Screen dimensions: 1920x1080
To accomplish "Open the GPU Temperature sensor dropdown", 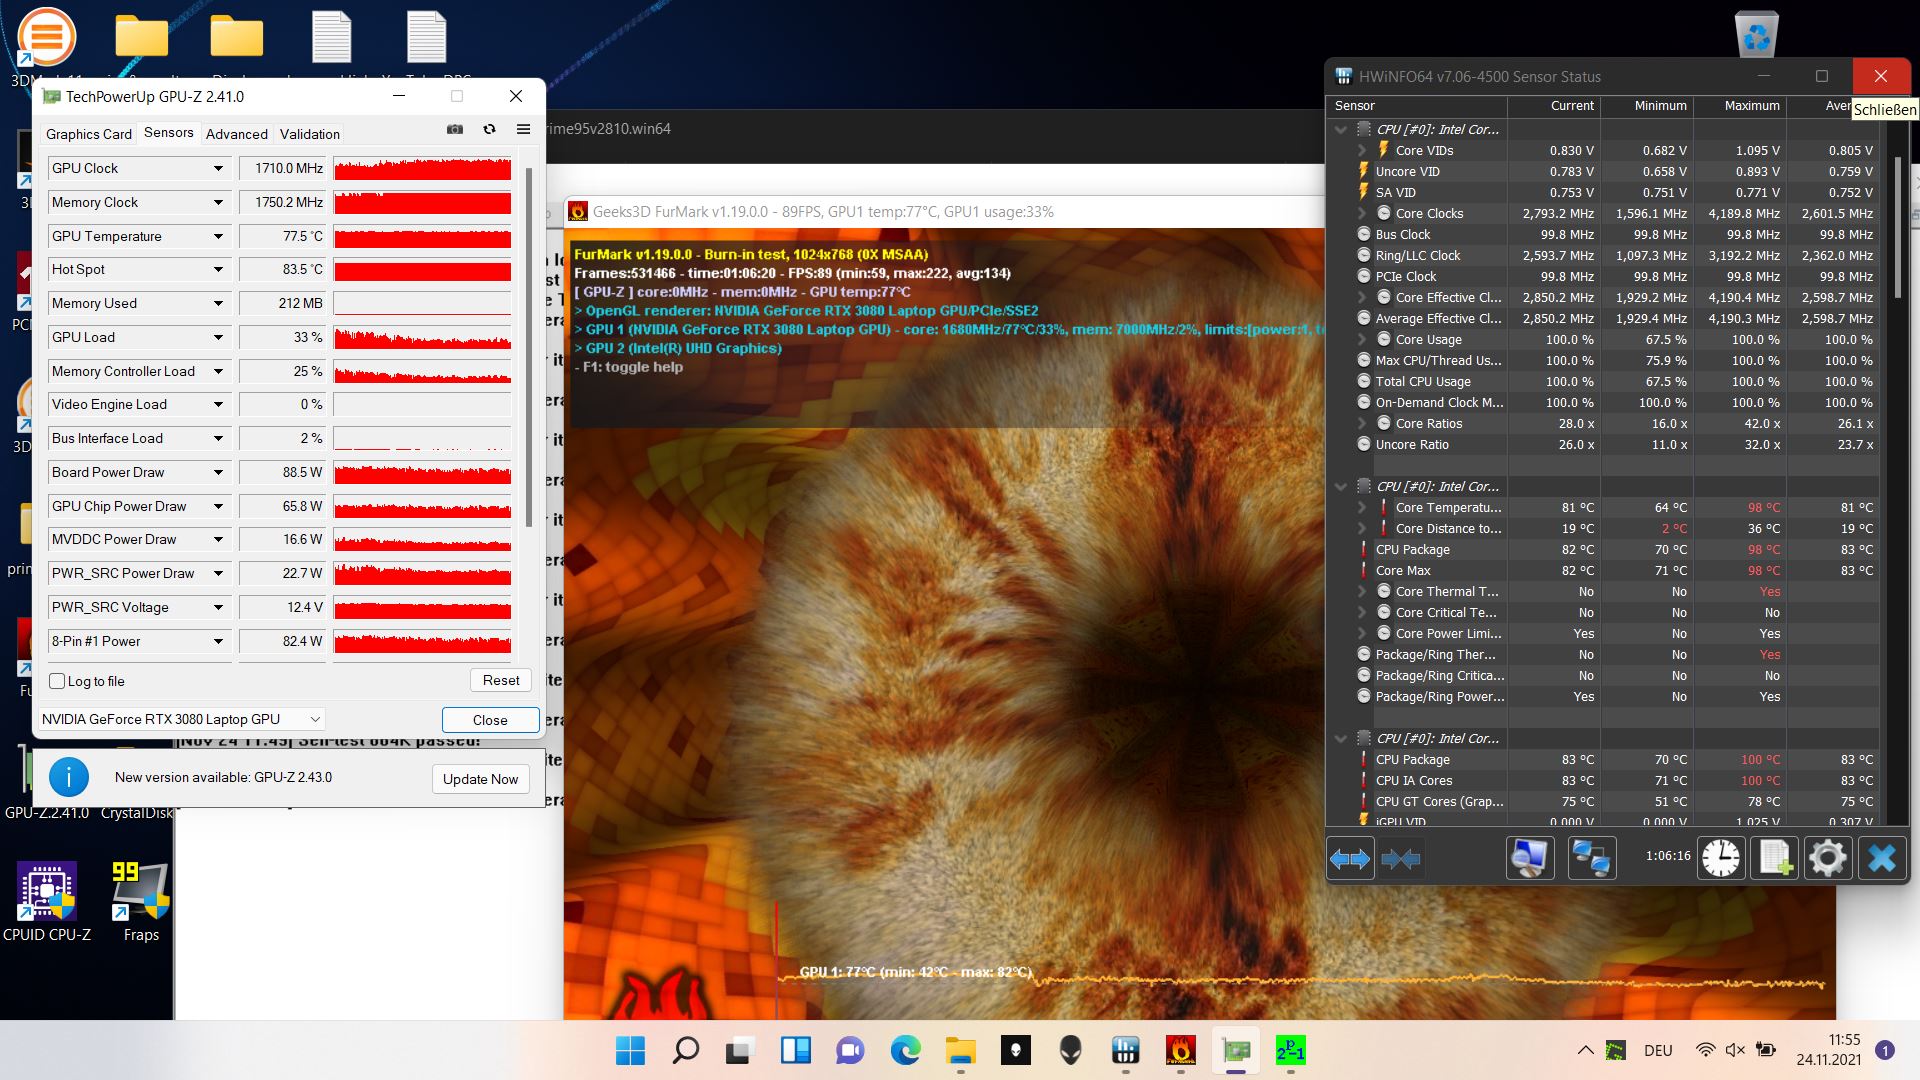I will click(218, 237).
